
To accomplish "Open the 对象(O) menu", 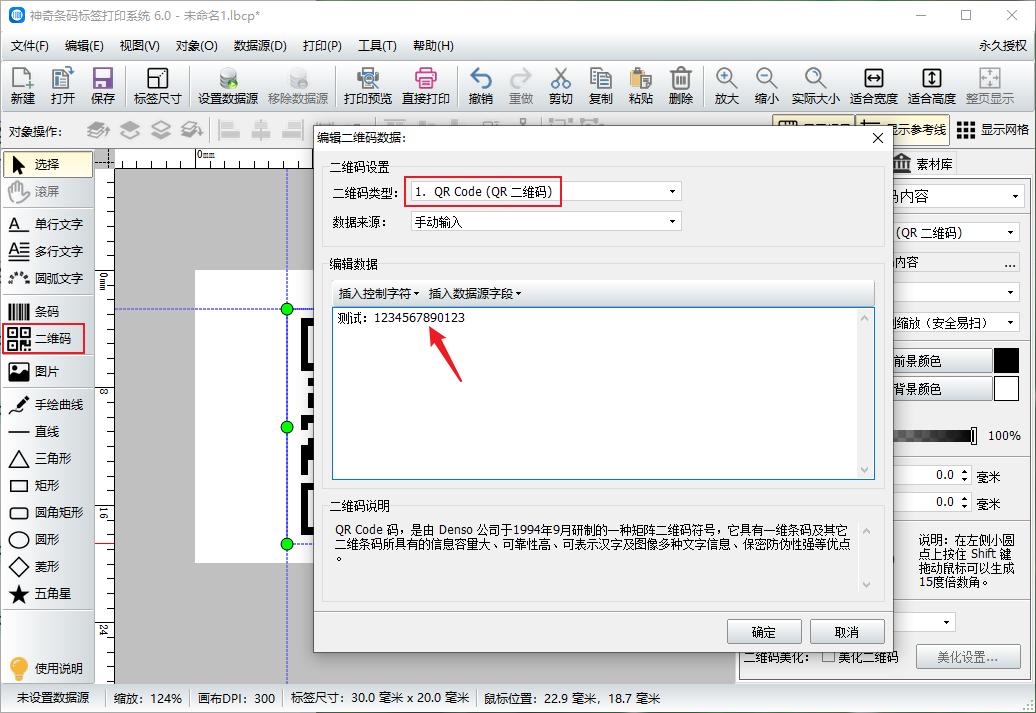I will point(196,46).
